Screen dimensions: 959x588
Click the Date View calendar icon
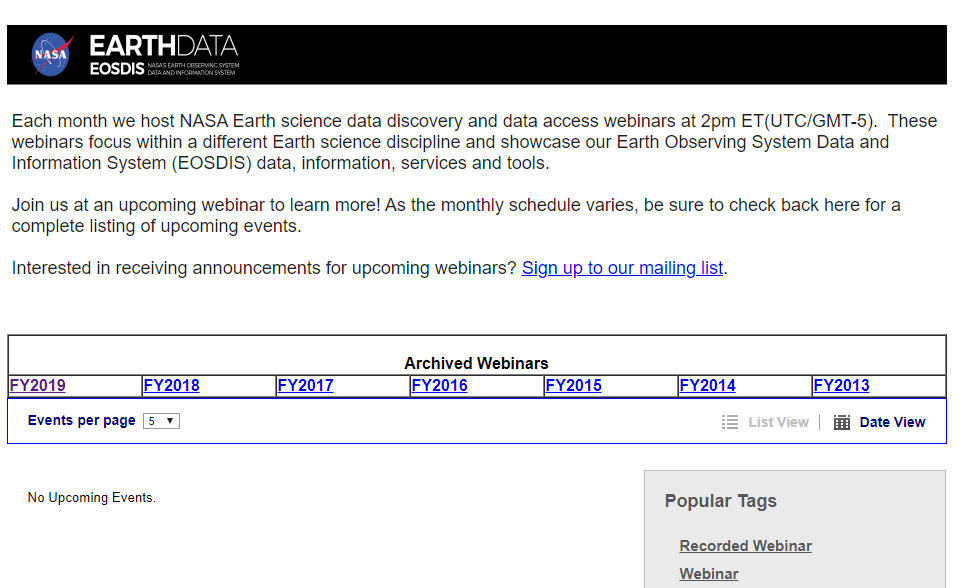click(842, 422)
